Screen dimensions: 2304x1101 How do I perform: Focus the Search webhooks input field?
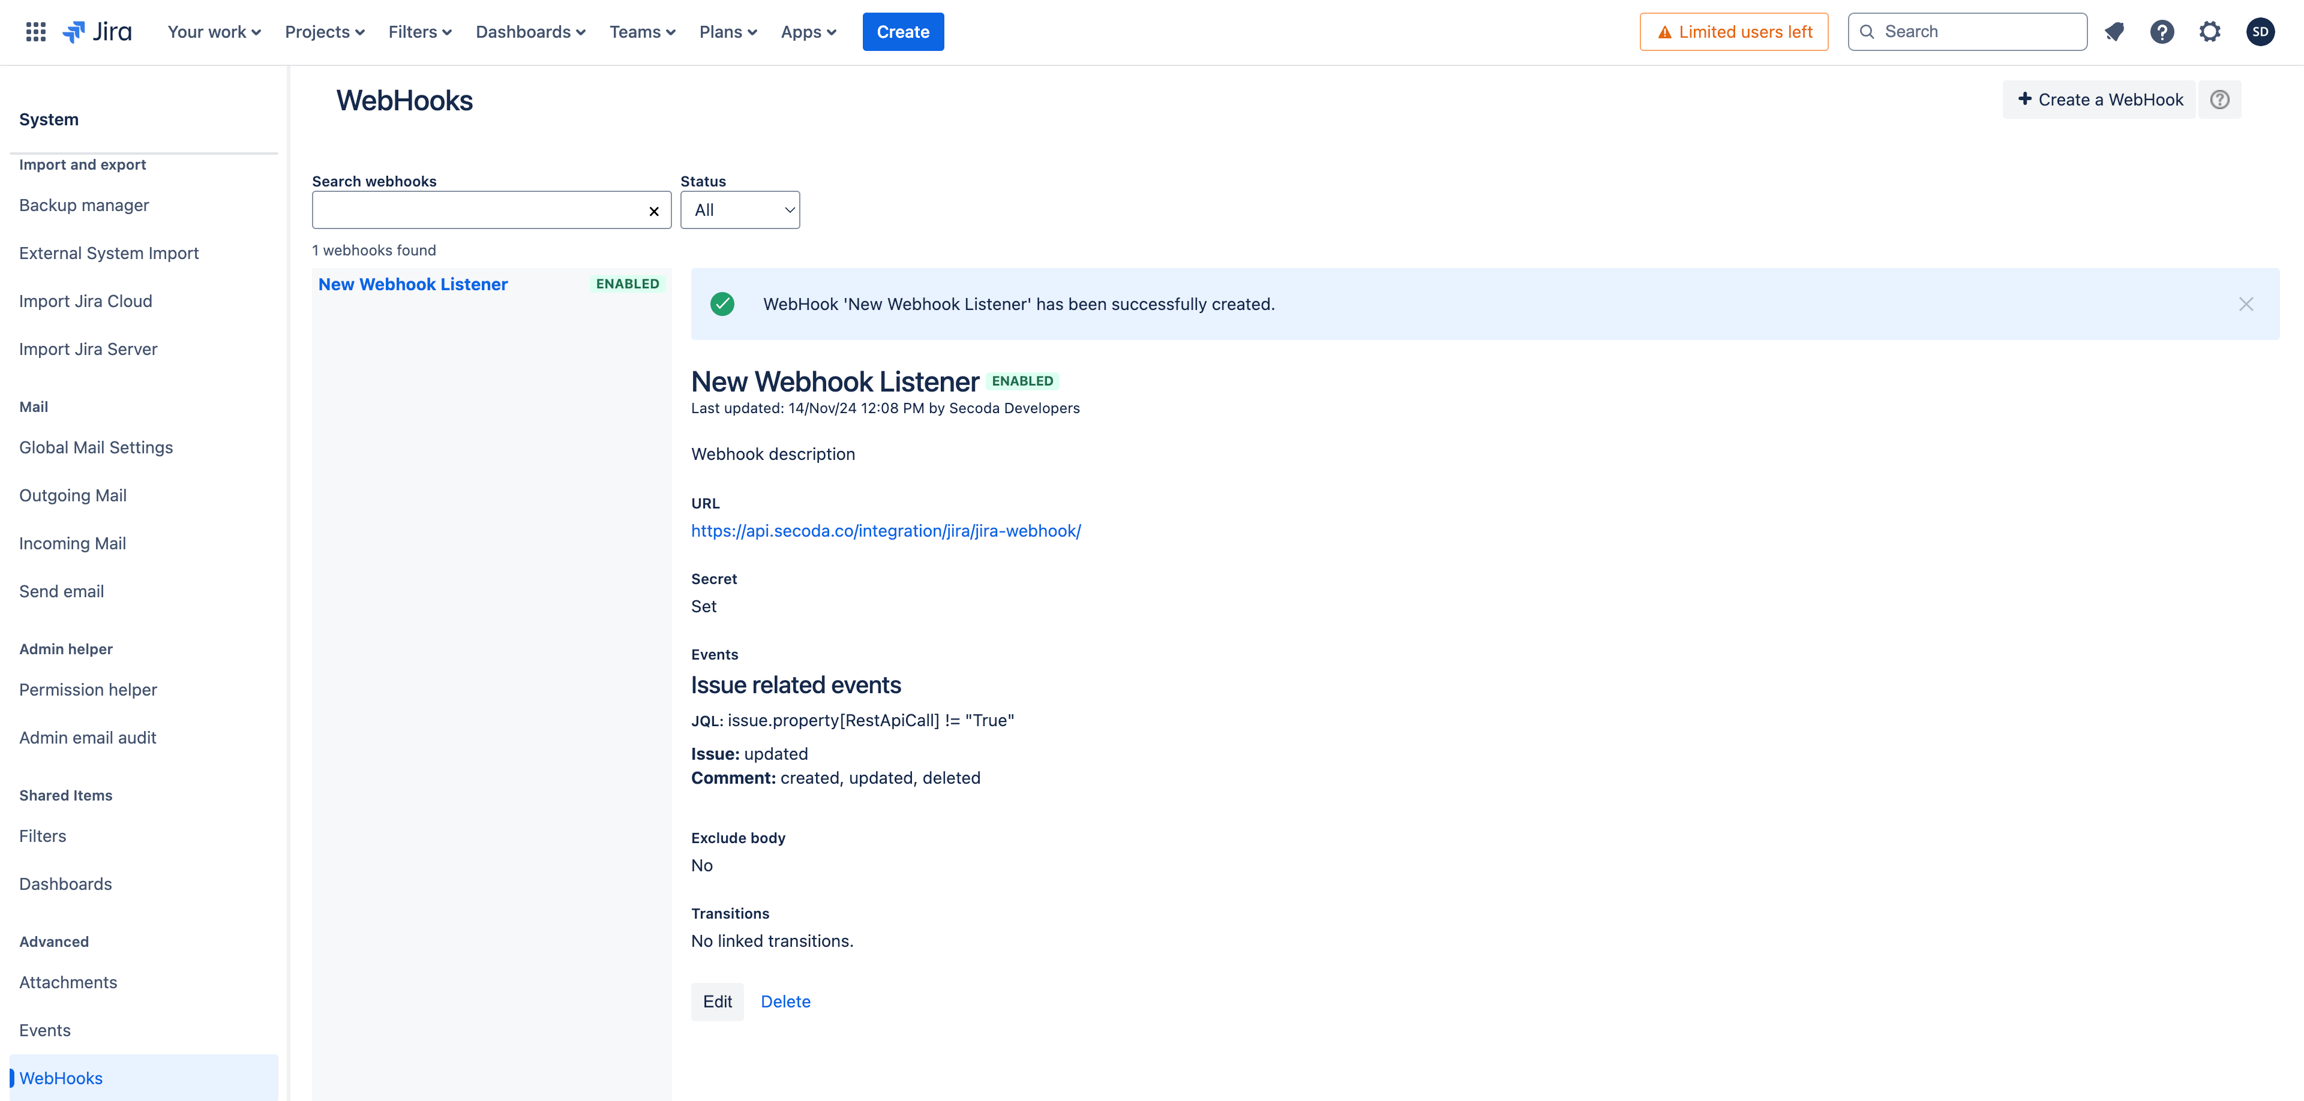[478, 211]
